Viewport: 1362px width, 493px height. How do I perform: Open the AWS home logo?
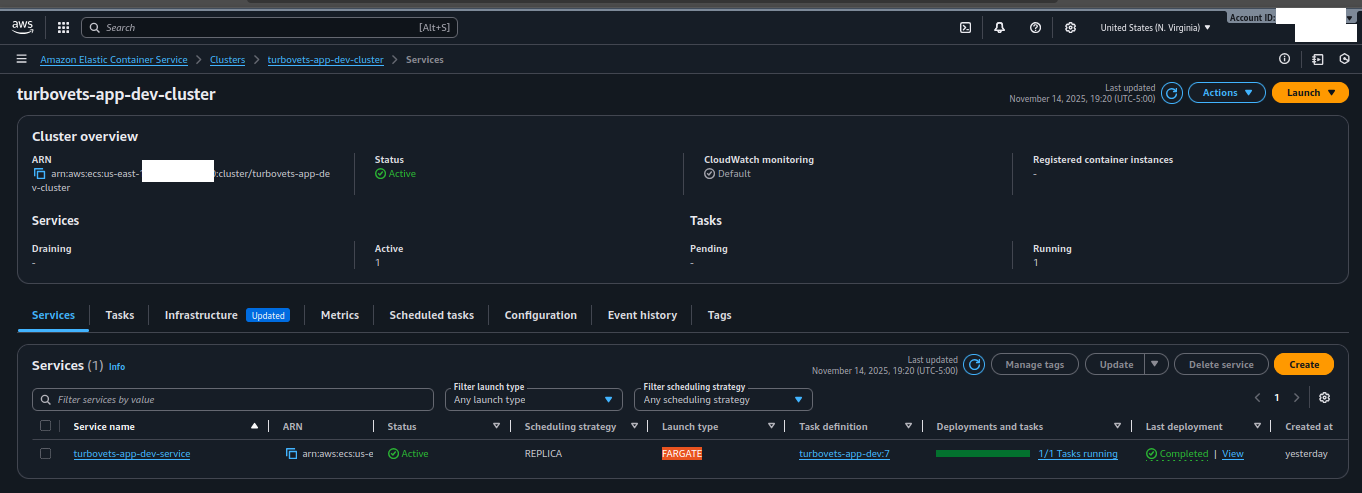pyautogui.click(x=24, y=28)
